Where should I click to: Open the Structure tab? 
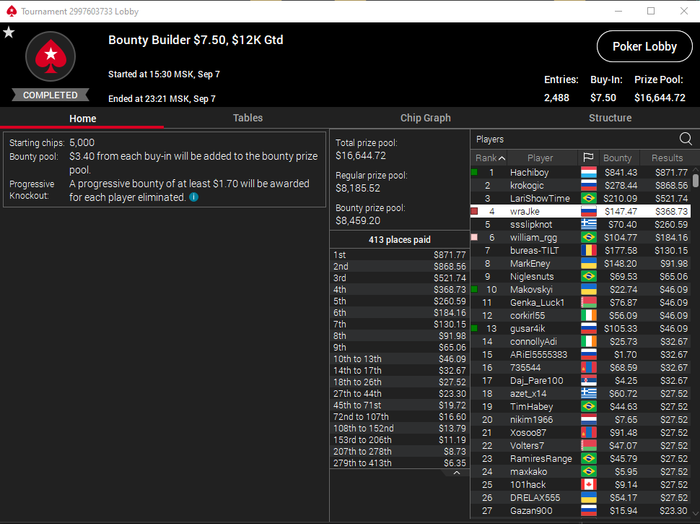tap(610, 118)
